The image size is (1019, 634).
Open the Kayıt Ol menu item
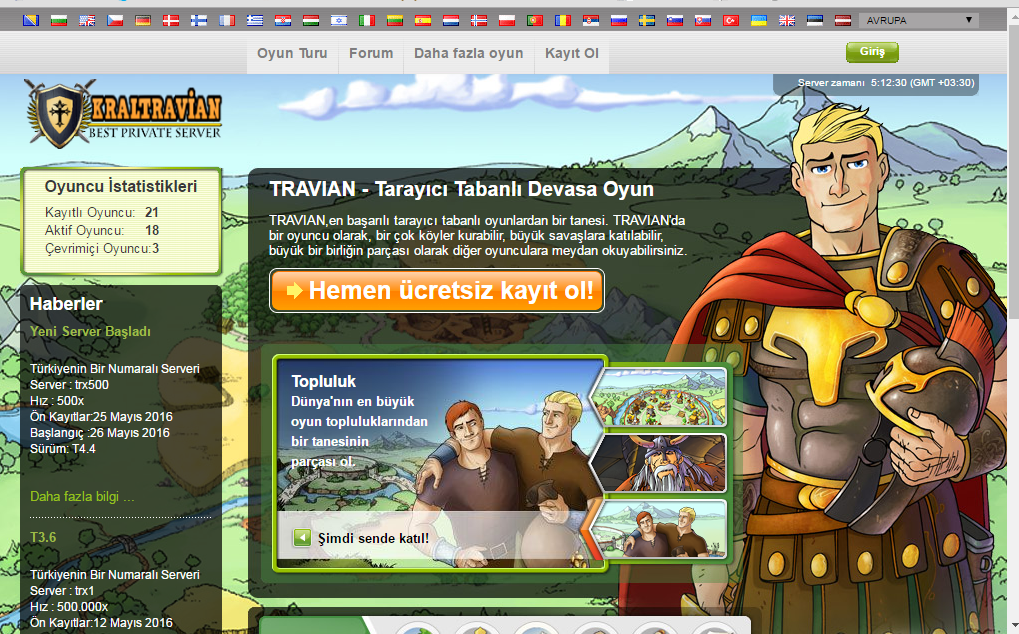click(x=572, y=53)
